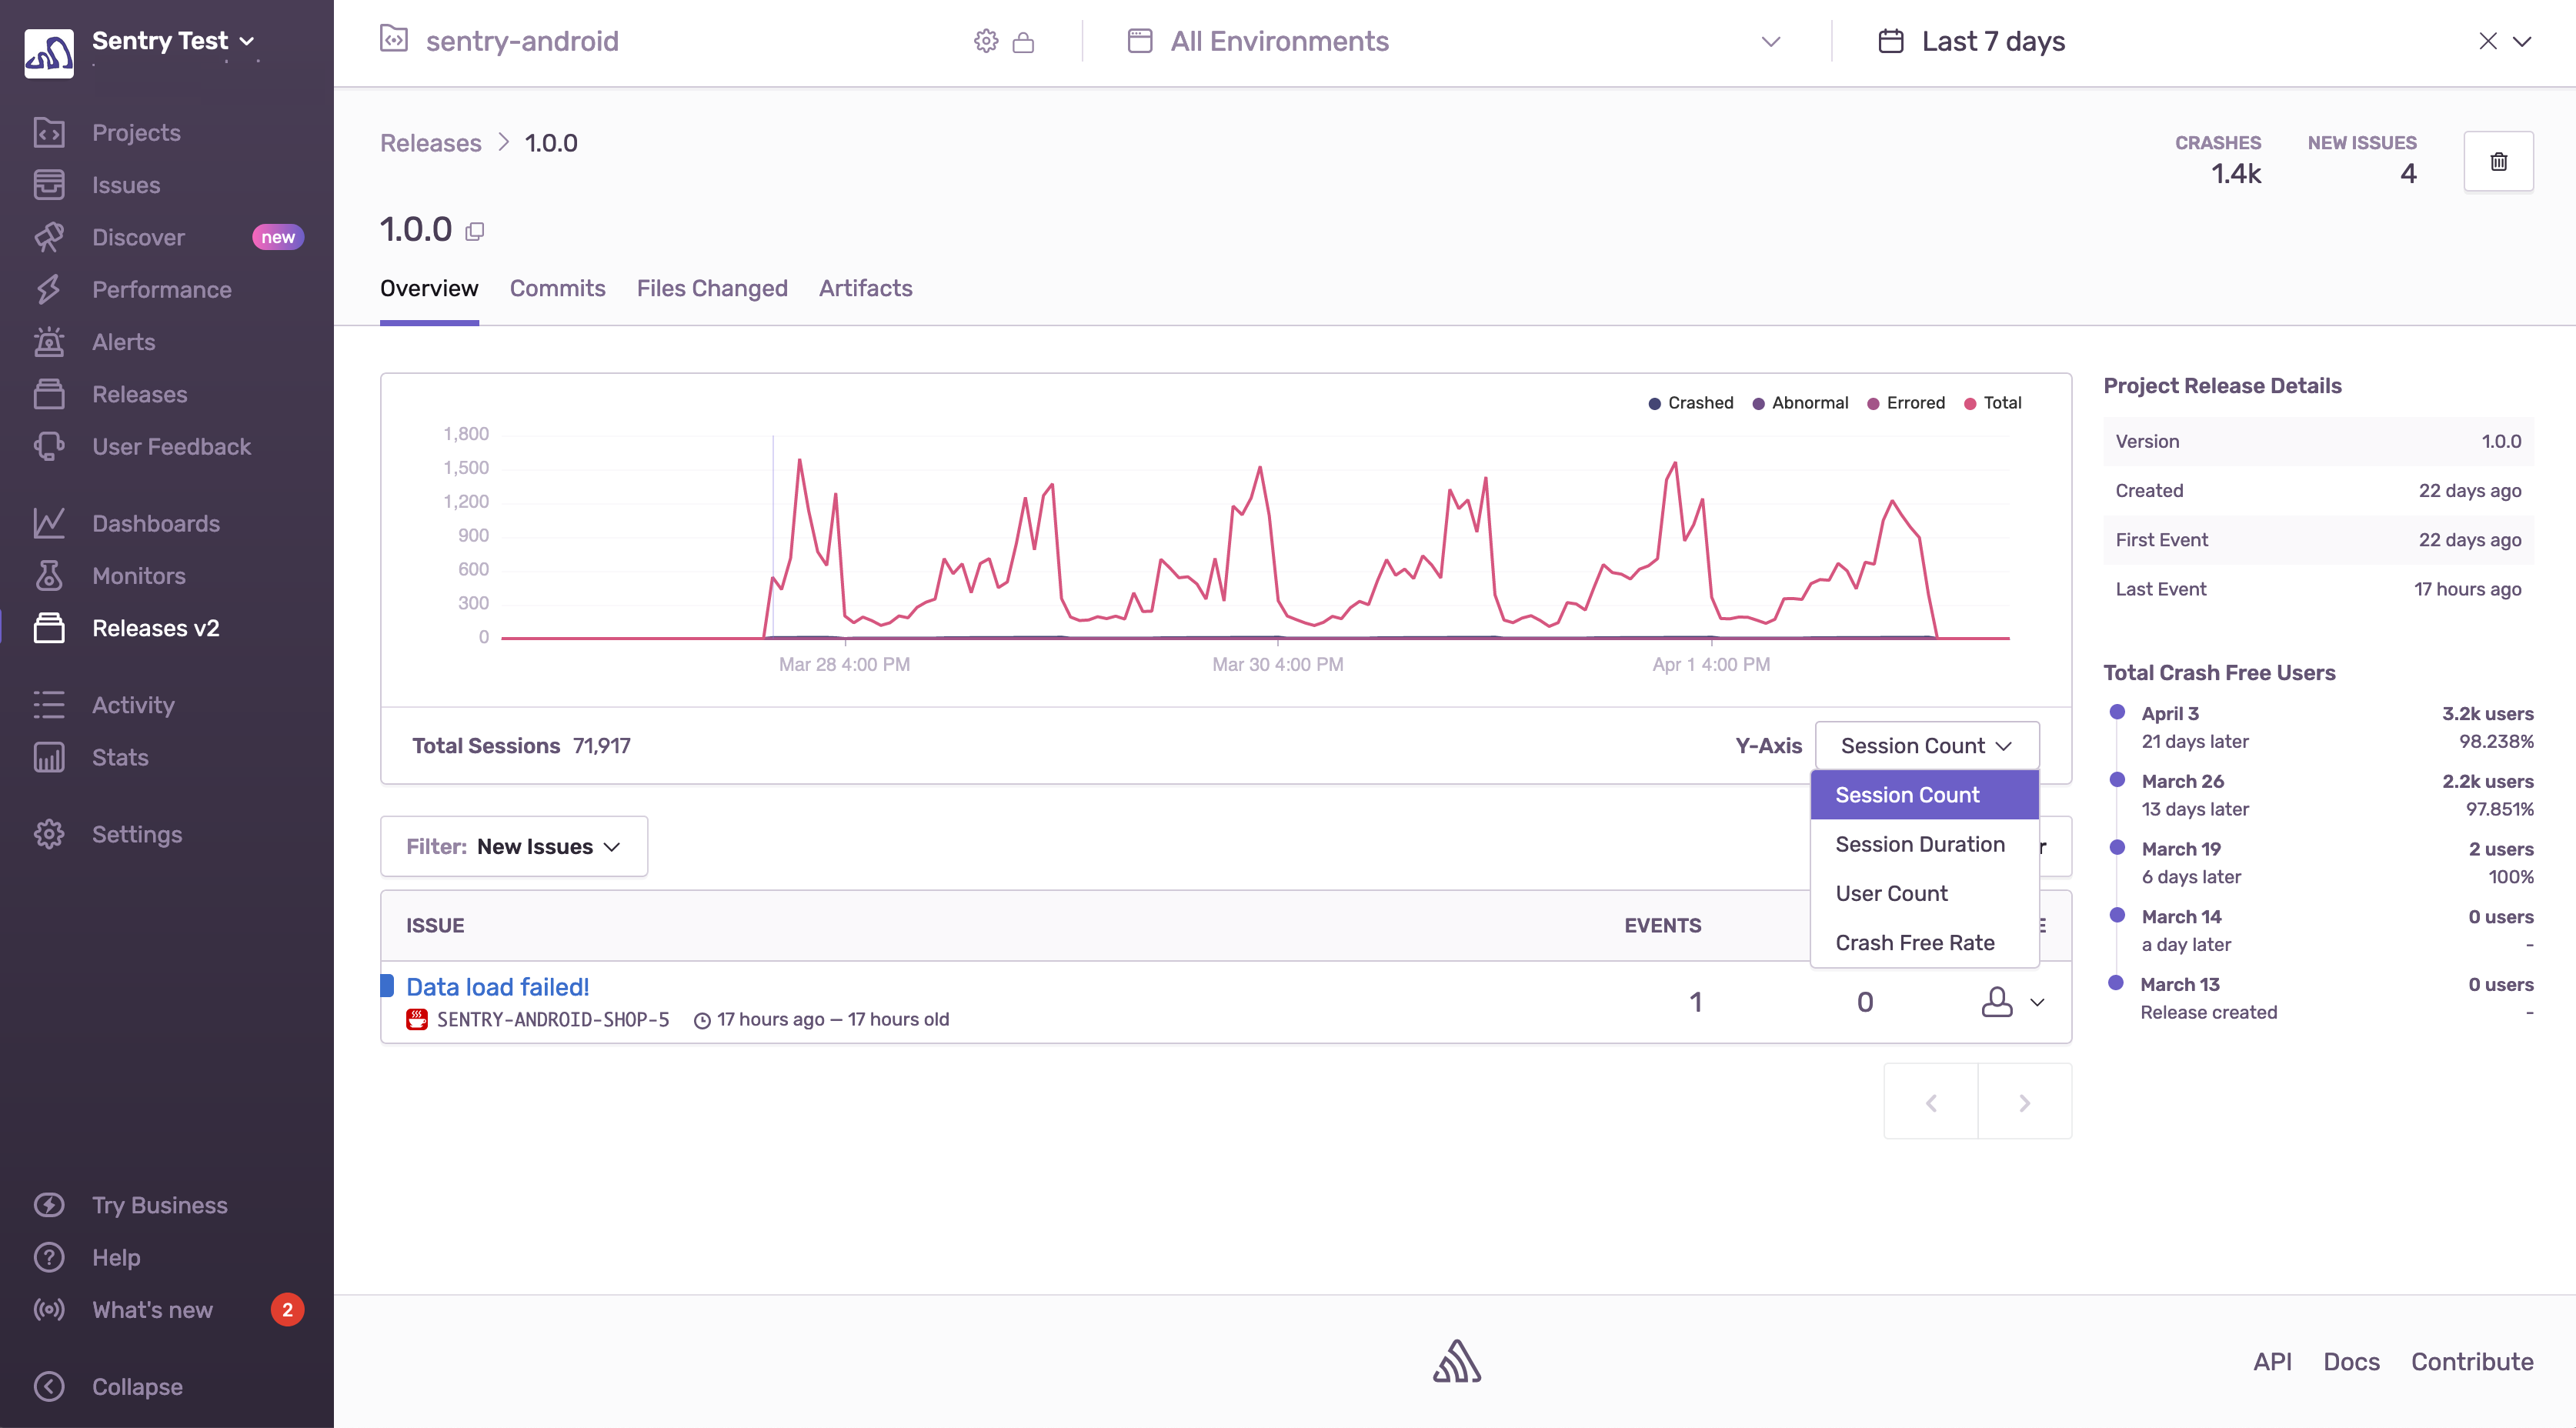Copy version 1.0.0 using the copy icon
Viewport: 2576px width, 1428px height.
[475, 232]
